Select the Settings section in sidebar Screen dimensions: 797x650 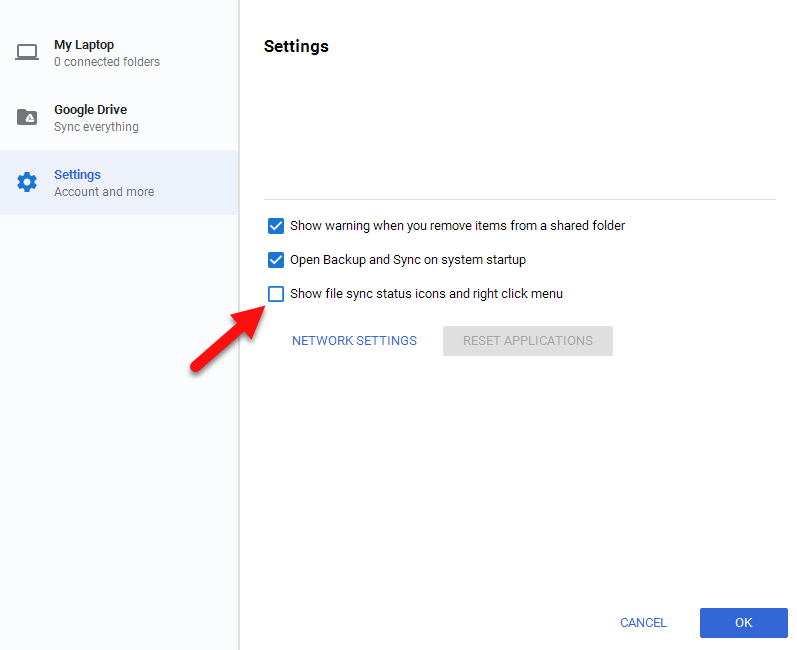(119, 182)
